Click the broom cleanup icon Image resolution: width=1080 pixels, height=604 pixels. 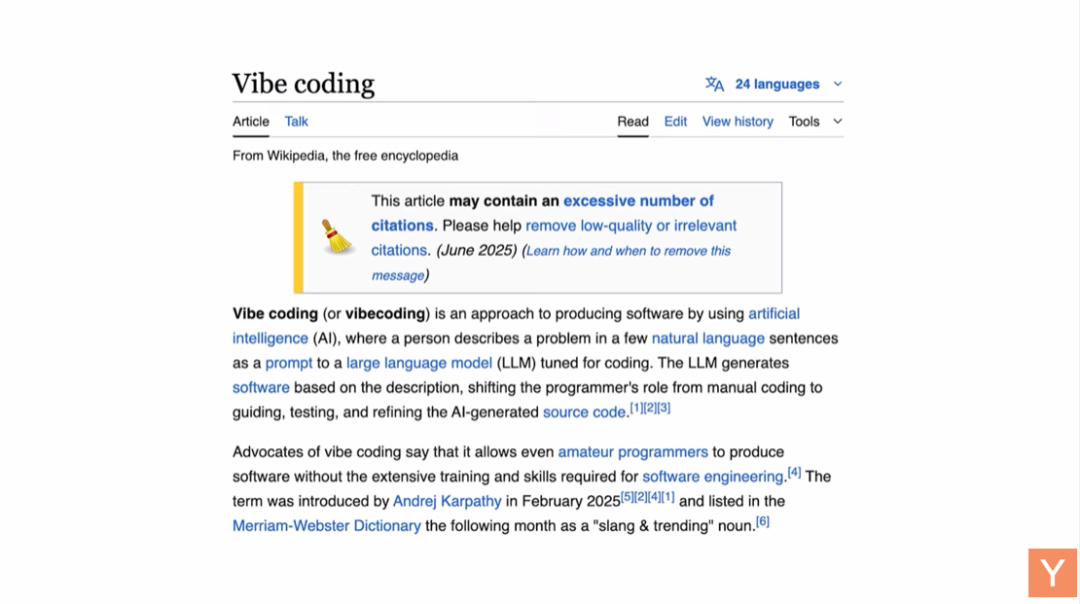point(336,236)
